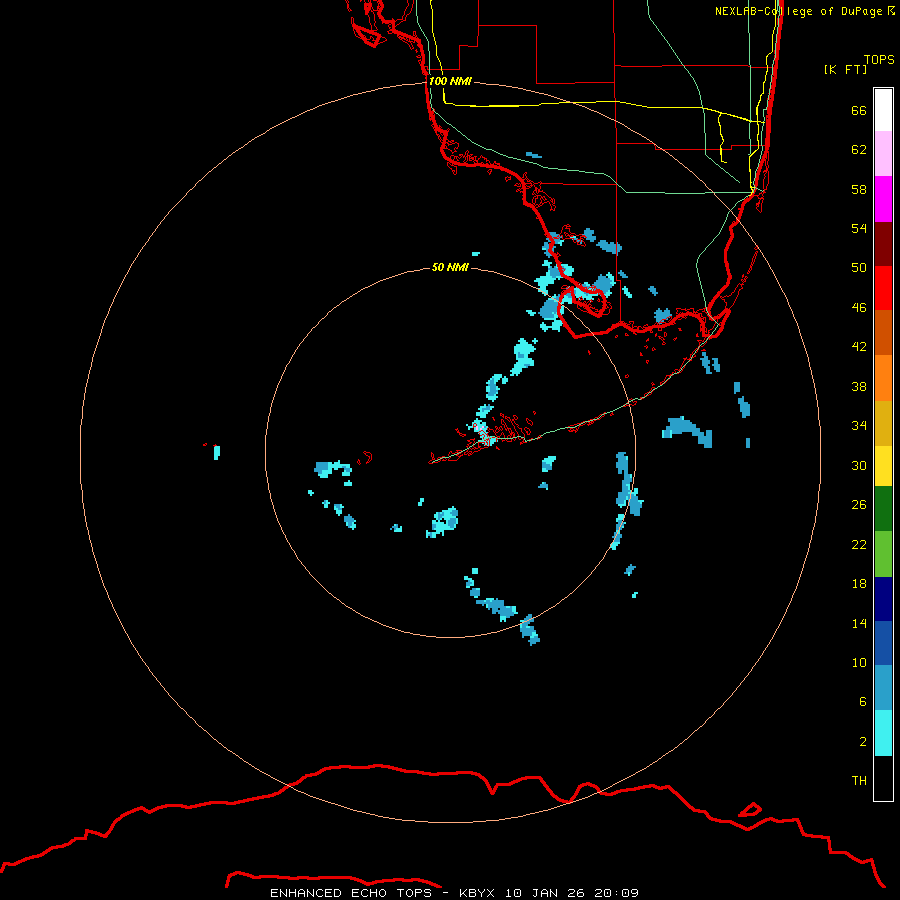Click the "14" legend value

pos(859,623)
